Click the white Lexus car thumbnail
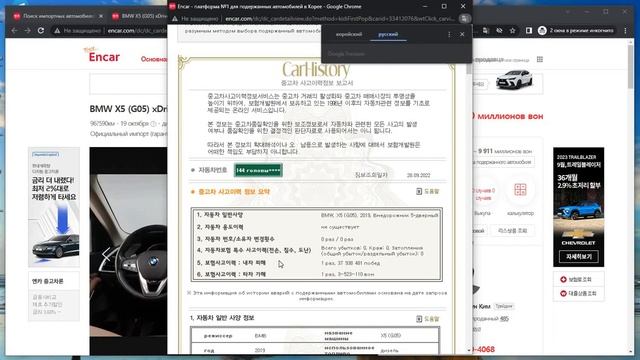Viewport: 640px width, 360px height. (x=514, y=80)
